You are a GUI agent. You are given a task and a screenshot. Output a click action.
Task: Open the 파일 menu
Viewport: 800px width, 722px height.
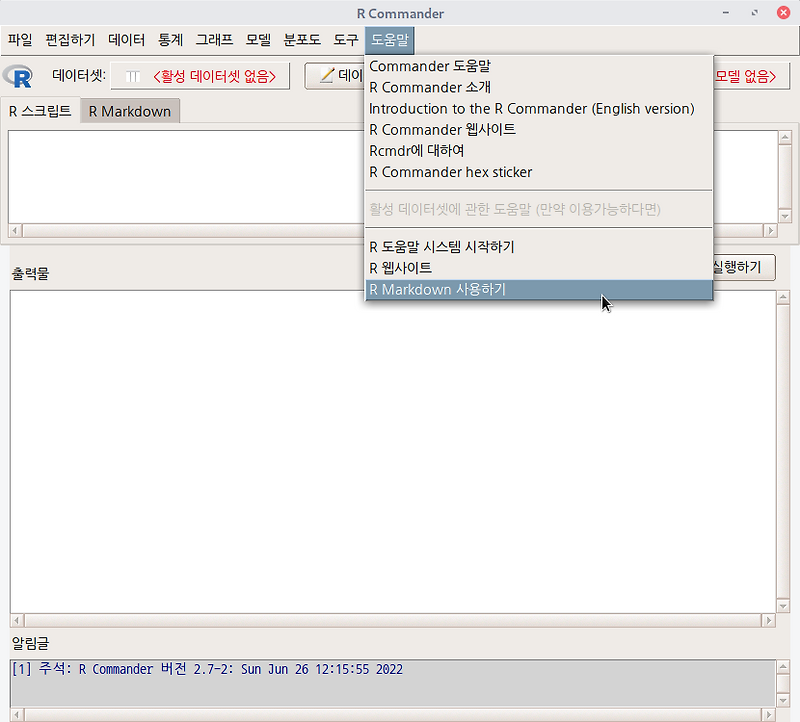[x=20, y=39]
